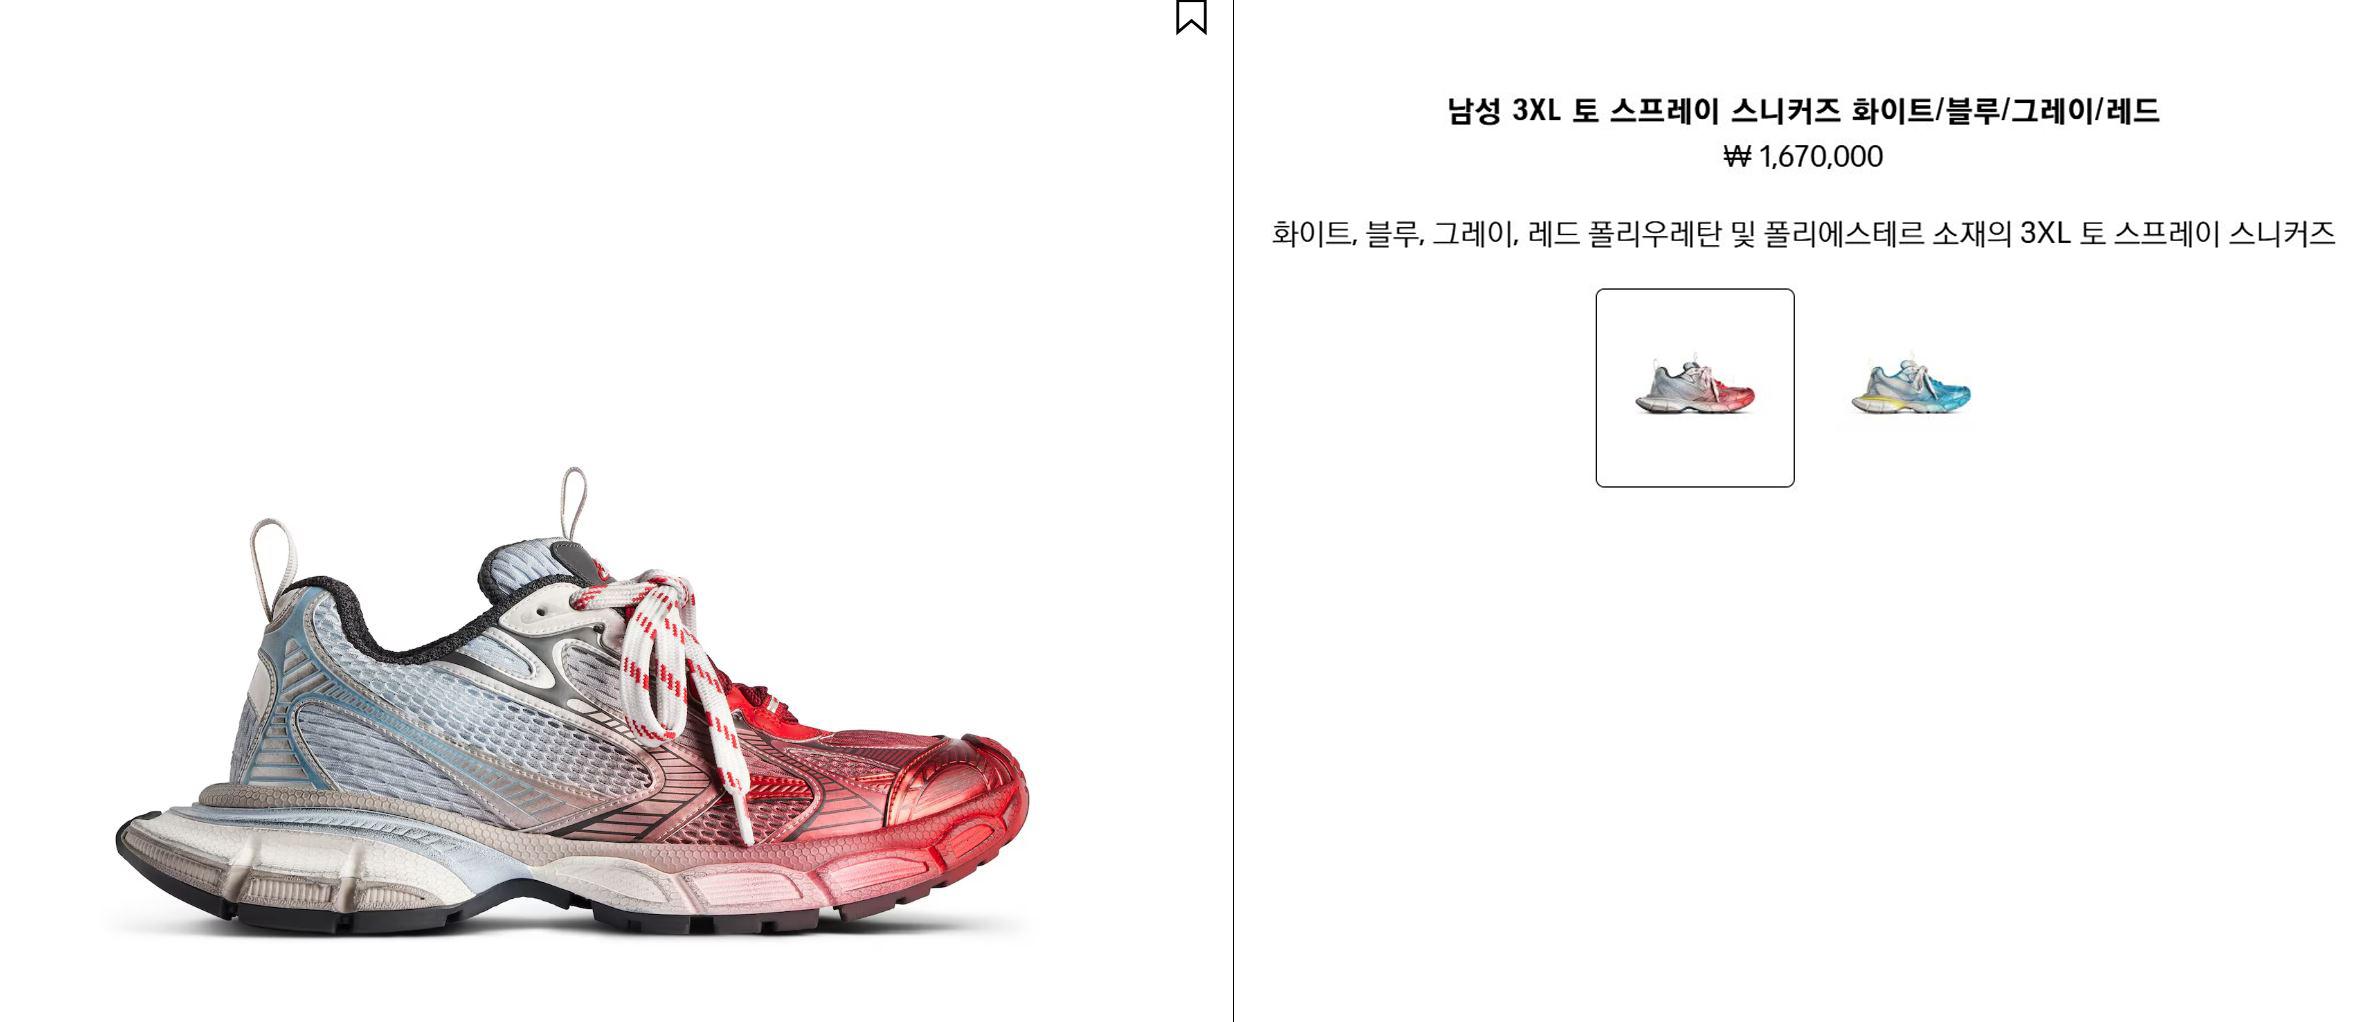Click the bordered frame of the selected colorway

[x=1695, y=290]
